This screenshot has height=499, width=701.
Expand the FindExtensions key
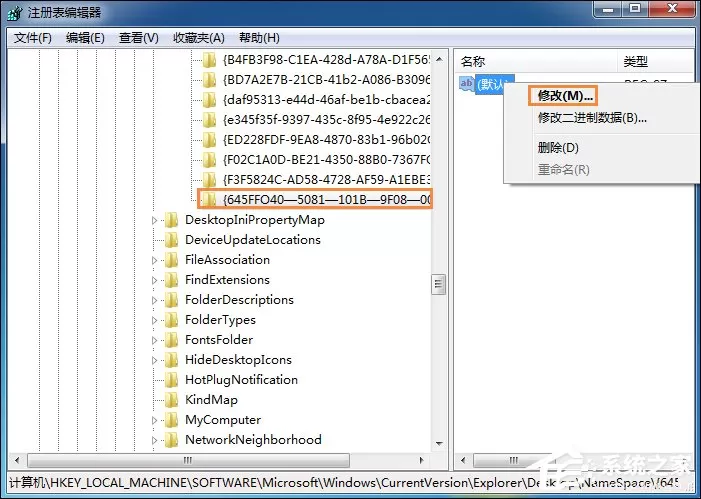[154, 280]
